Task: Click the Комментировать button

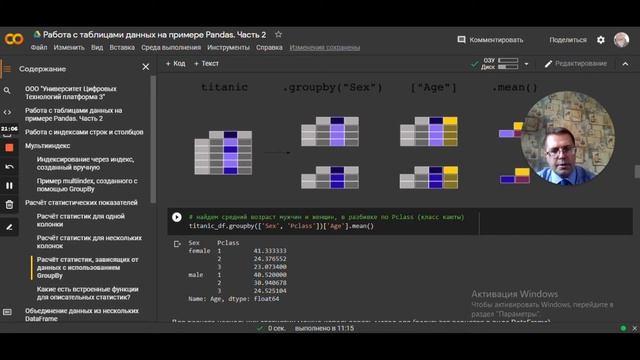Action: [x=490, y=40]
